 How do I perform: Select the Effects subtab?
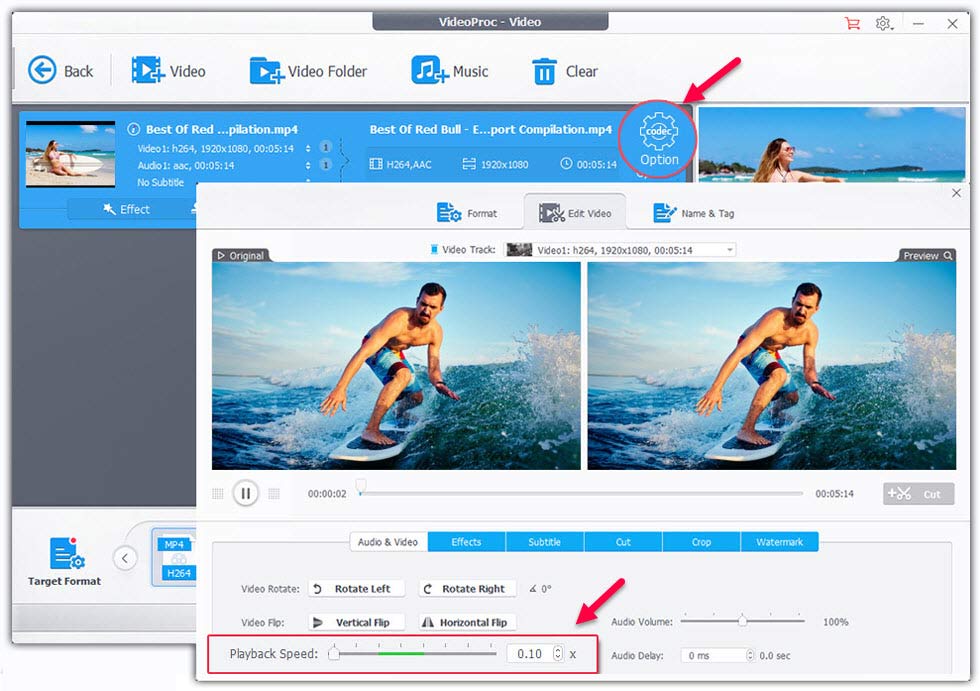(466, 542)
